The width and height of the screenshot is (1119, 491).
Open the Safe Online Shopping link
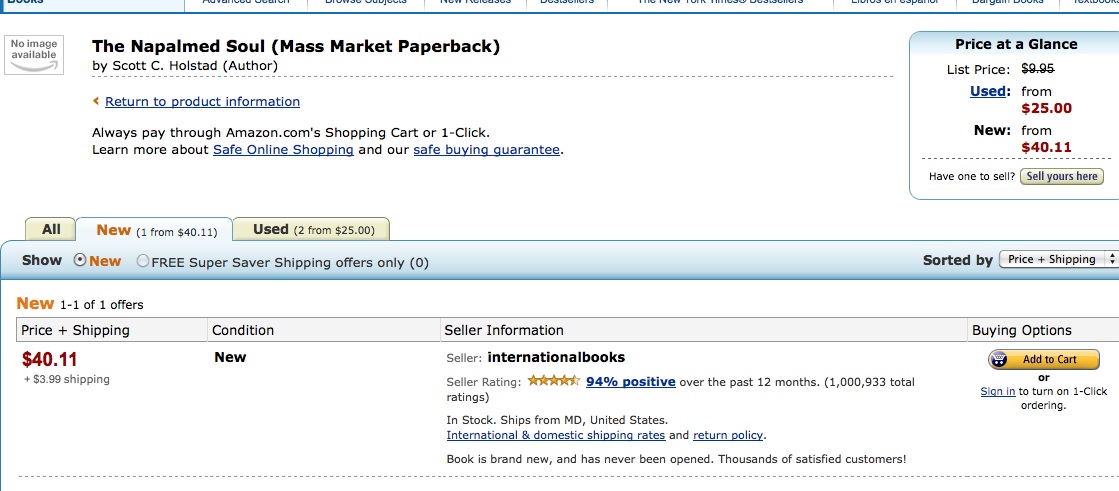pyautogui.click(x=283, y=149)
